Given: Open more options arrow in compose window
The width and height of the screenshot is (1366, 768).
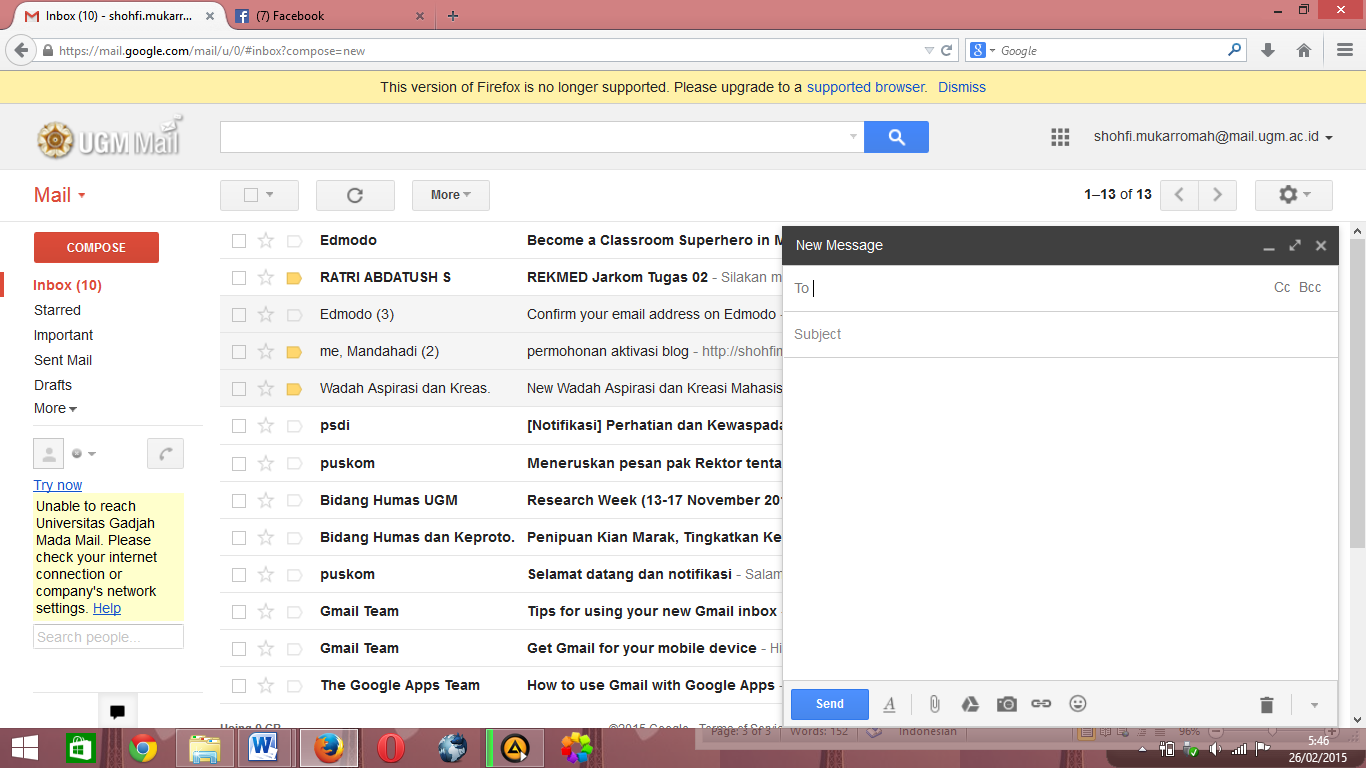Looking at the screenshot, I should [x=1314, y=705].
